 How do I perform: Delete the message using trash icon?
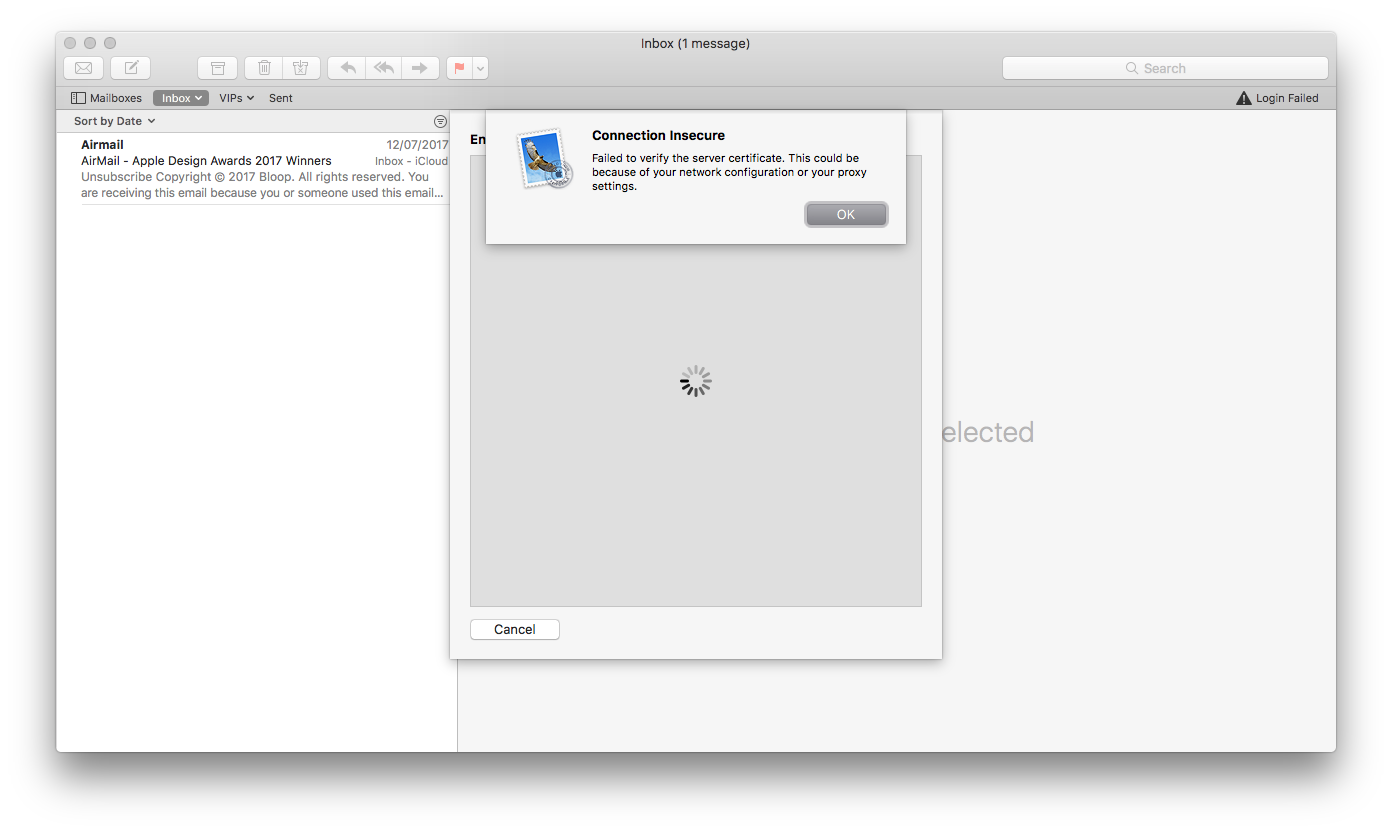[263, 67]
